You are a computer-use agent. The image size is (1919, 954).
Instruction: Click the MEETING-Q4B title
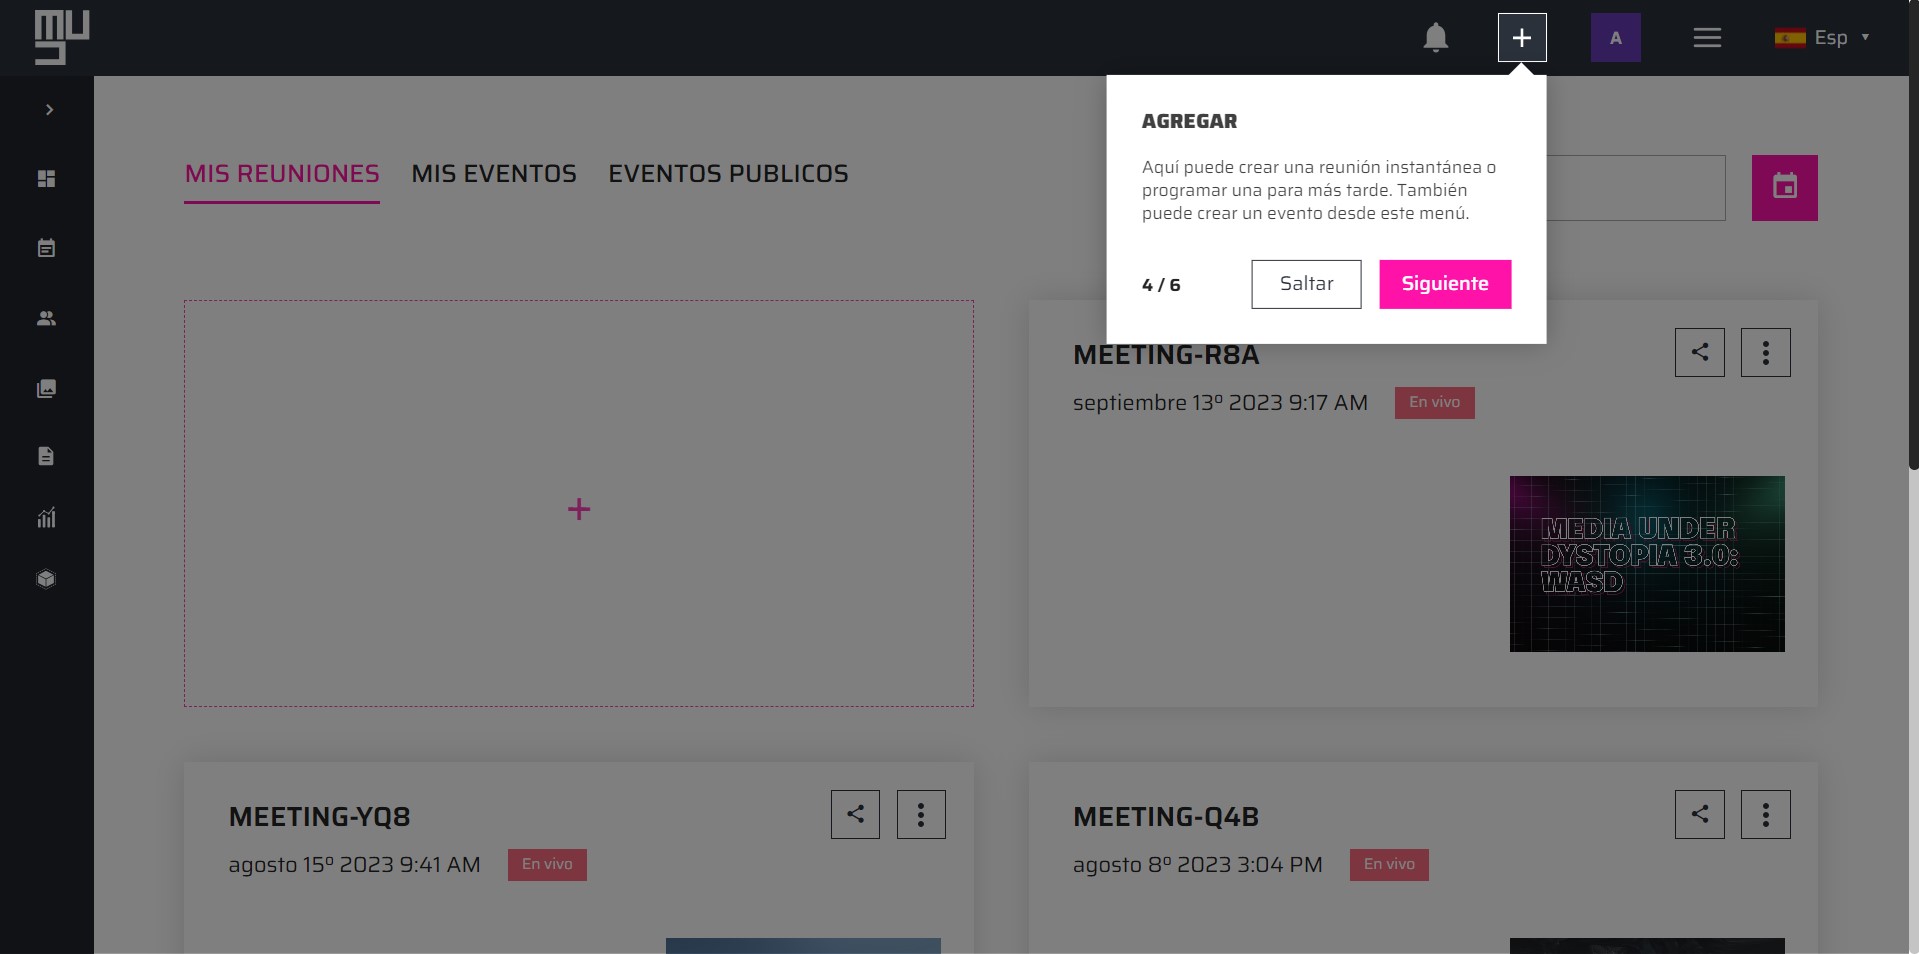1166,817
